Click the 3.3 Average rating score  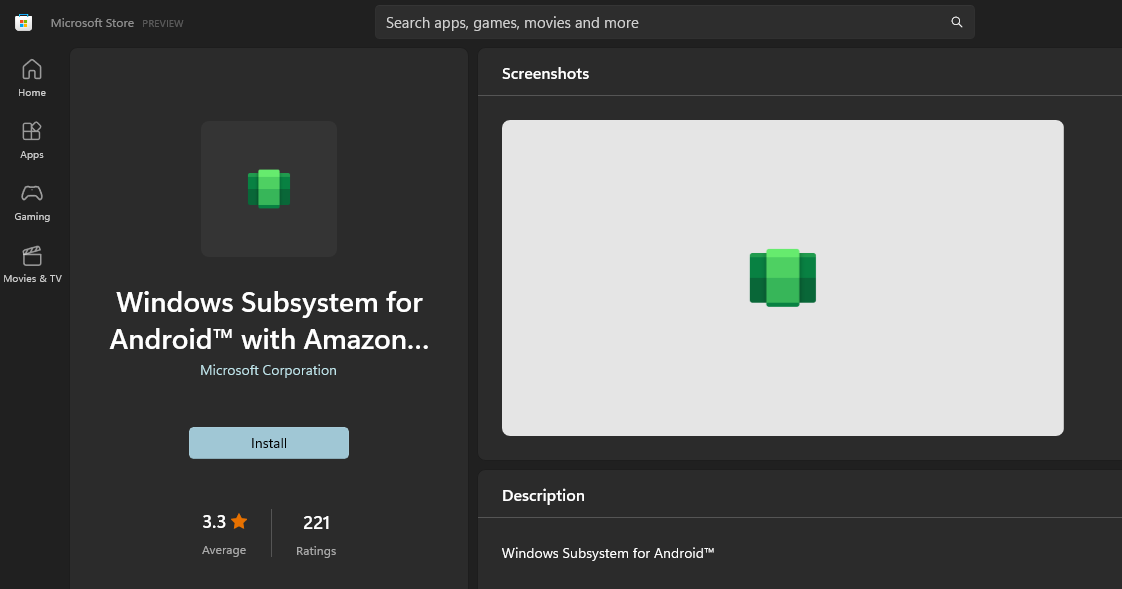[214, 522]
